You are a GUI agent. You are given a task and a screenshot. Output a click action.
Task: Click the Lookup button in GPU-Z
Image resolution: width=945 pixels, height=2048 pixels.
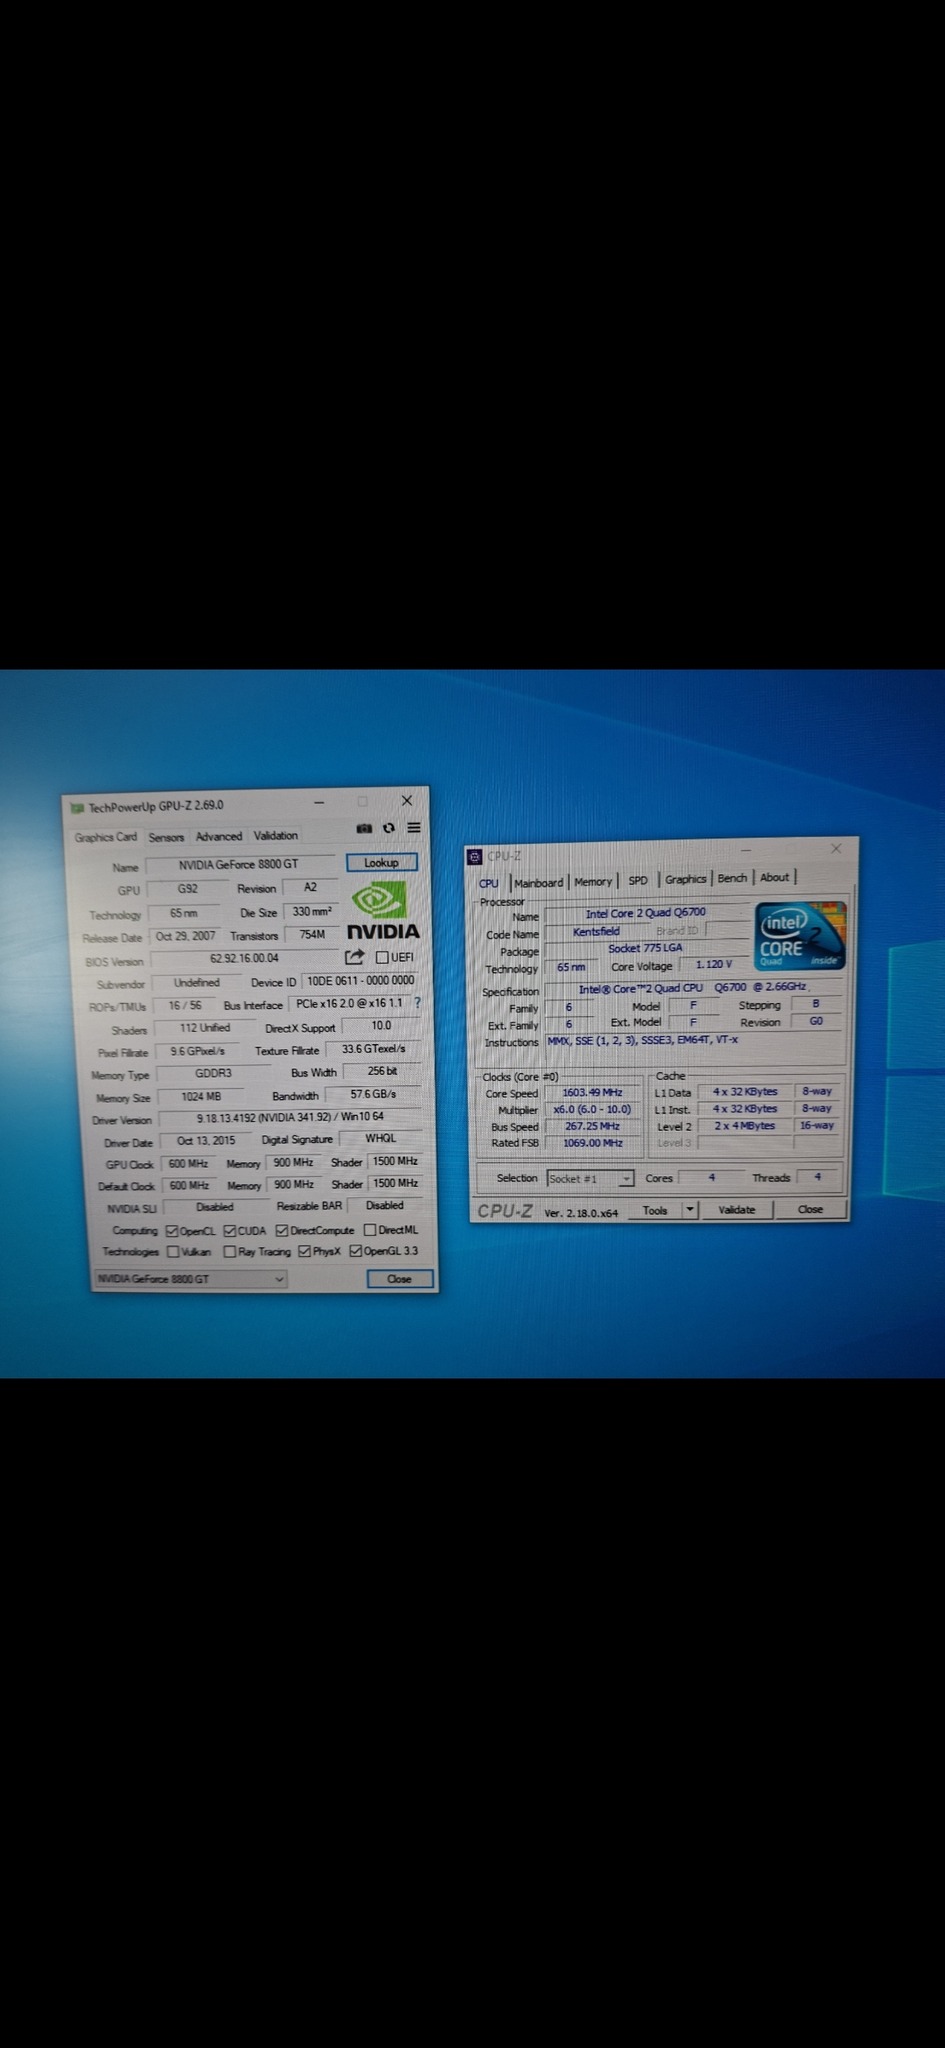(381, 863)
